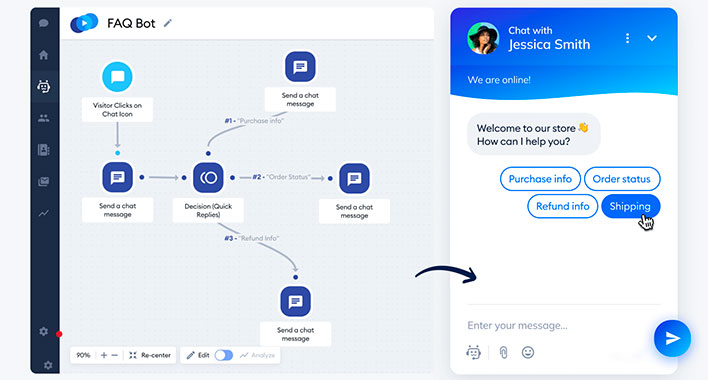
Task: Attach a file with paperclip icon
Action: click(x=503, y=352)
